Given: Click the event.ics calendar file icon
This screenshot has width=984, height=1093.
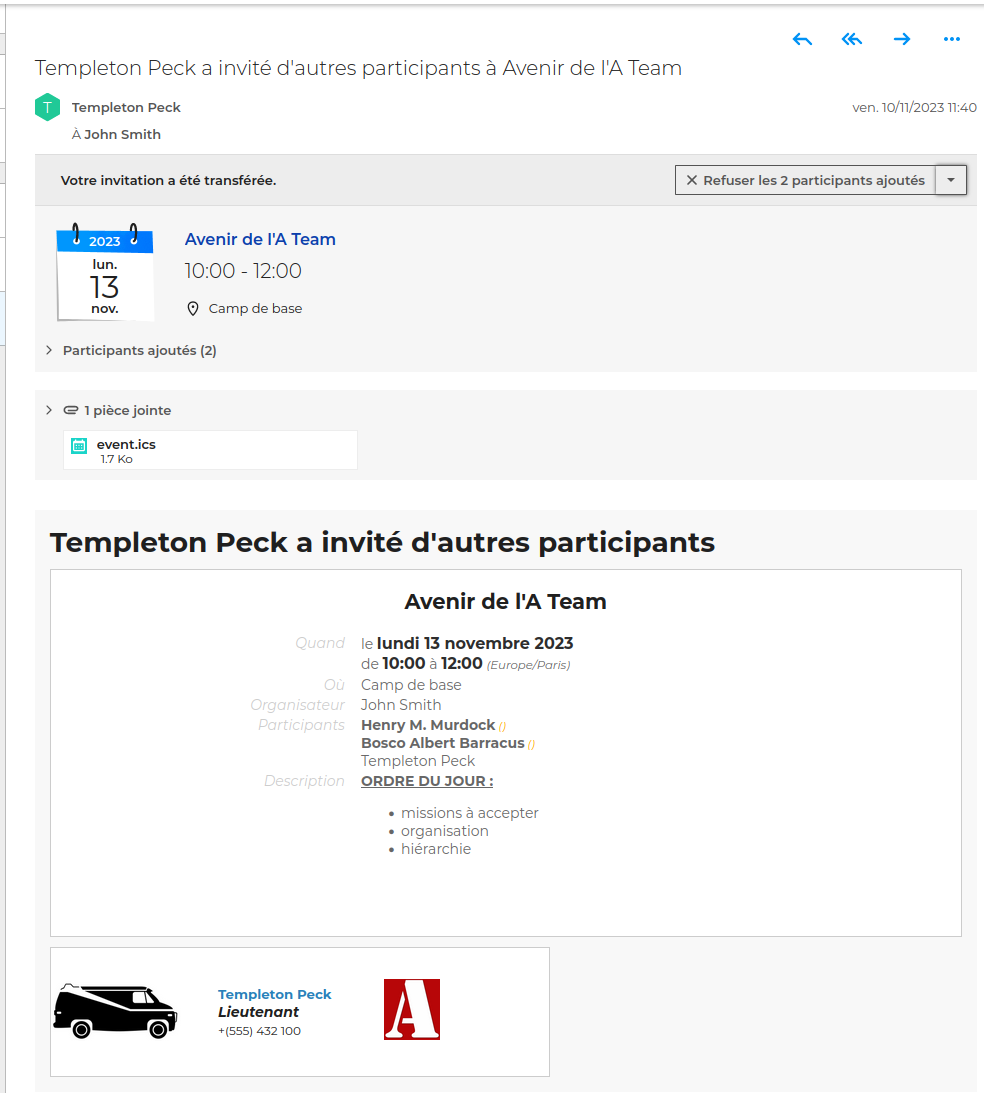Looking at the screenshot, I should [x=79, y=446].
